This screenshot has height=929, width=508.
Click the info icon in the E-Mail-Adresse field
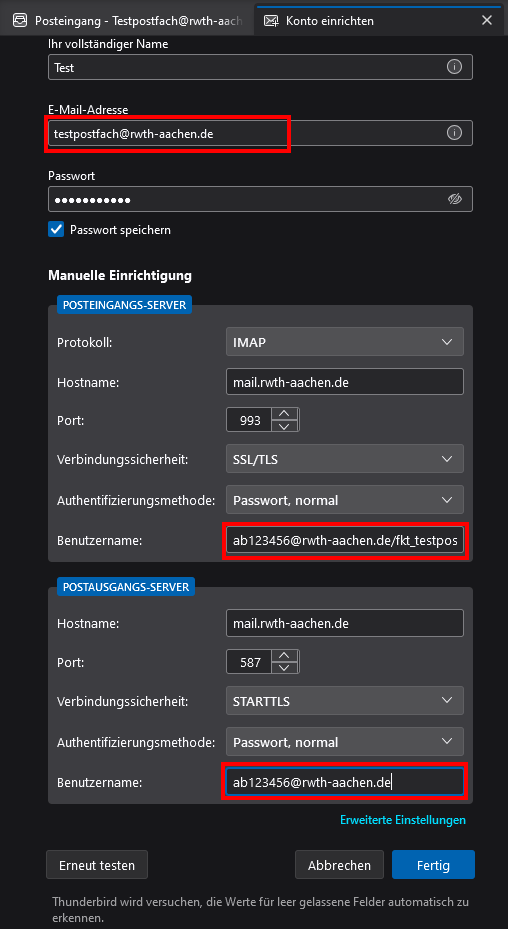coord(454,133)
